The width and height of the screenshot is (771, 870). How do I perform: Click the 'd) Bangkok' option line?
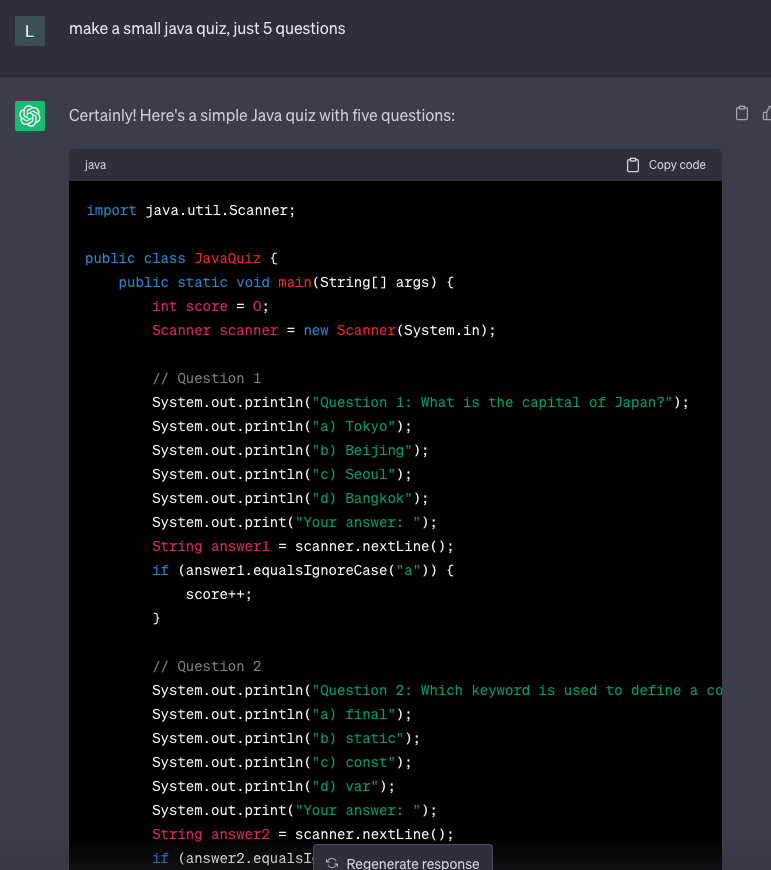[290, 498]
